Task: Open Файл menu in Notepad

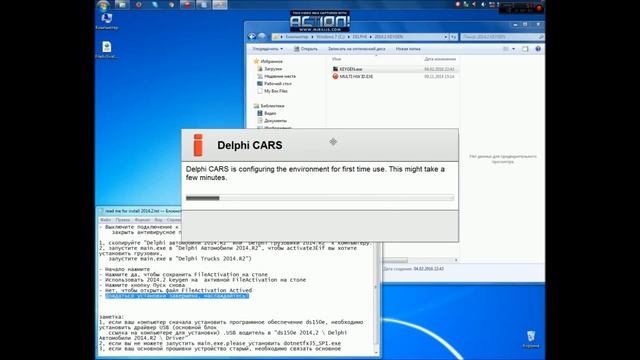Action: coord(105,220)
